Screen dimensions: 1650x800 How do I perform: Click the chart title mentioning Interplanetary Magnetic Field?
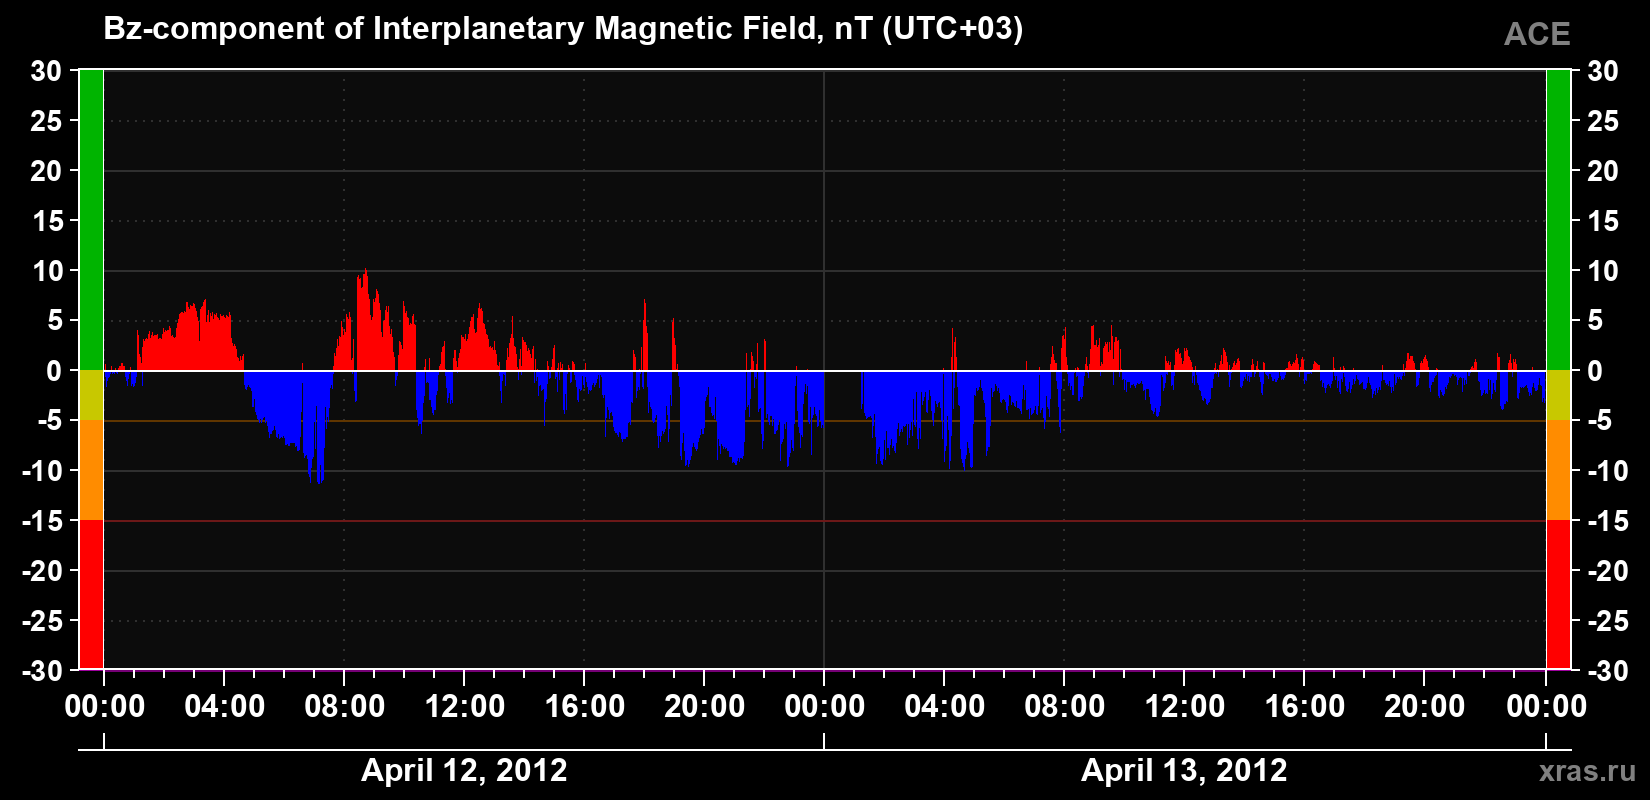coord(563,30)
